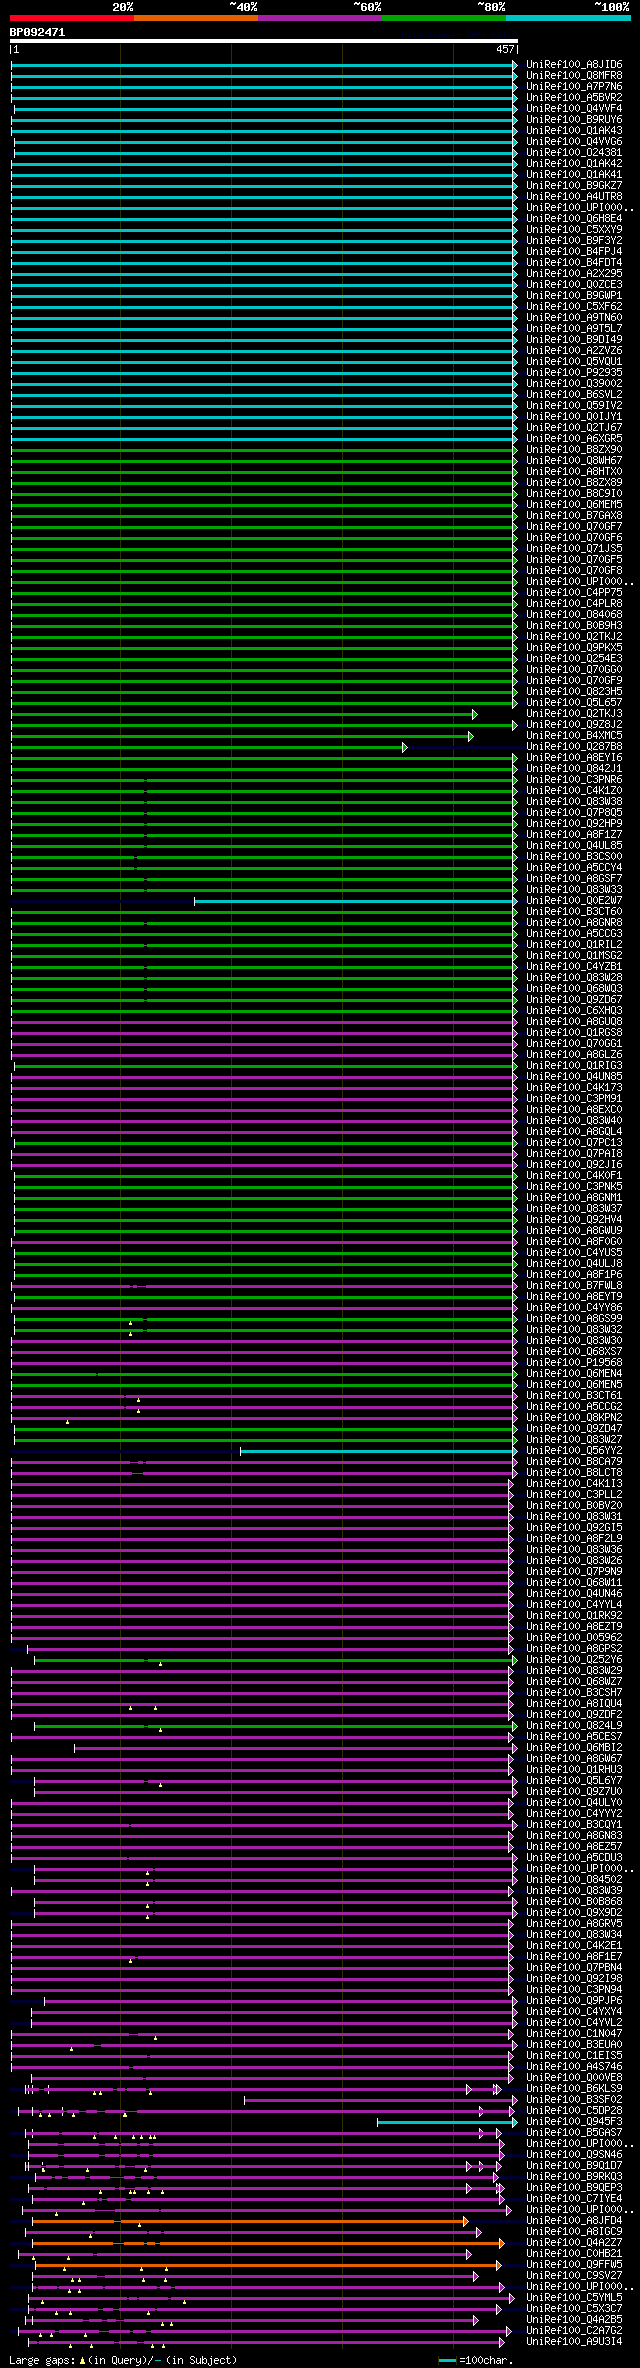Select the label UniRef100_A4UTR8
Viewport: 640px width, 2368px height.
pyautogui.click(x=574, y=197)
